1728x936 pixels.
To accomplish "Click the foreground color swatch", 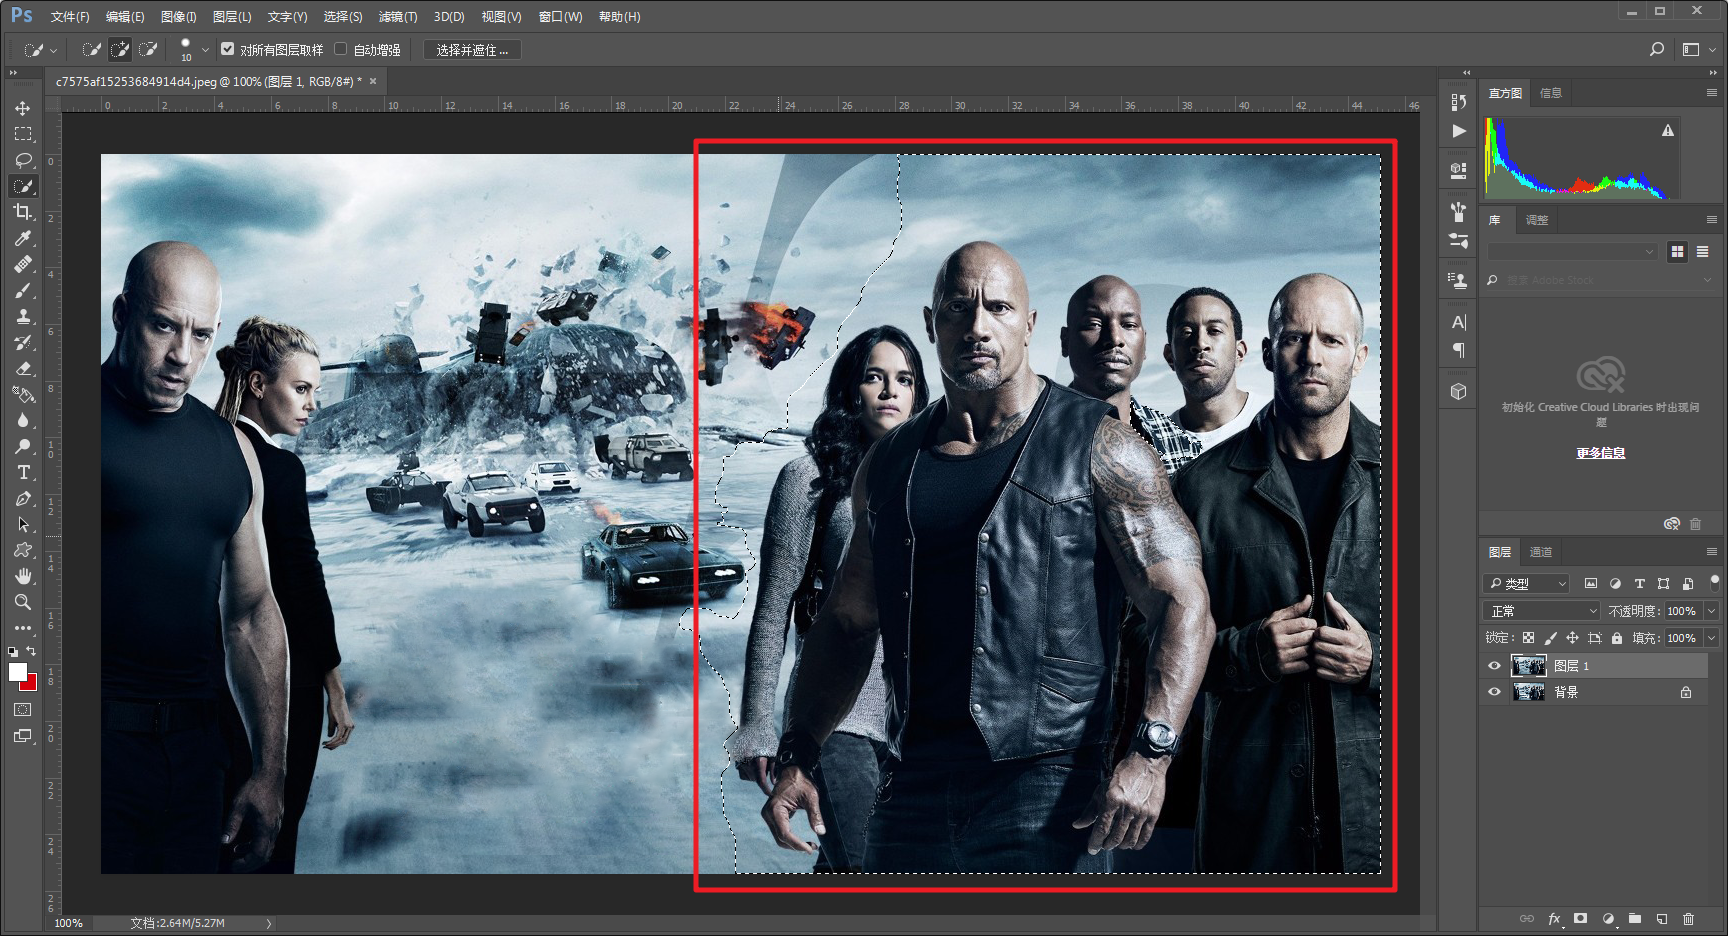I will [x=17, y=671].
